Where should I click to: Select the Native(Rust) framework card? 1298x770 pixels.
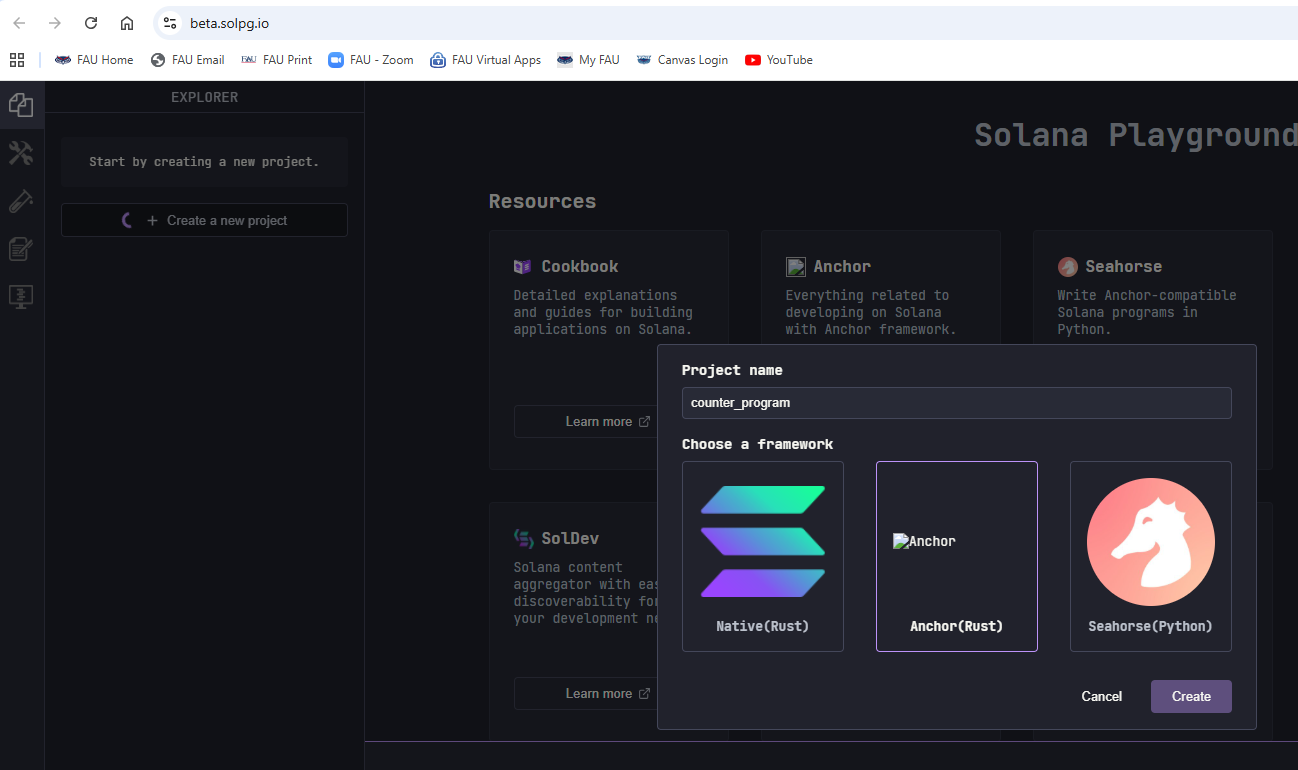point(762,556)
